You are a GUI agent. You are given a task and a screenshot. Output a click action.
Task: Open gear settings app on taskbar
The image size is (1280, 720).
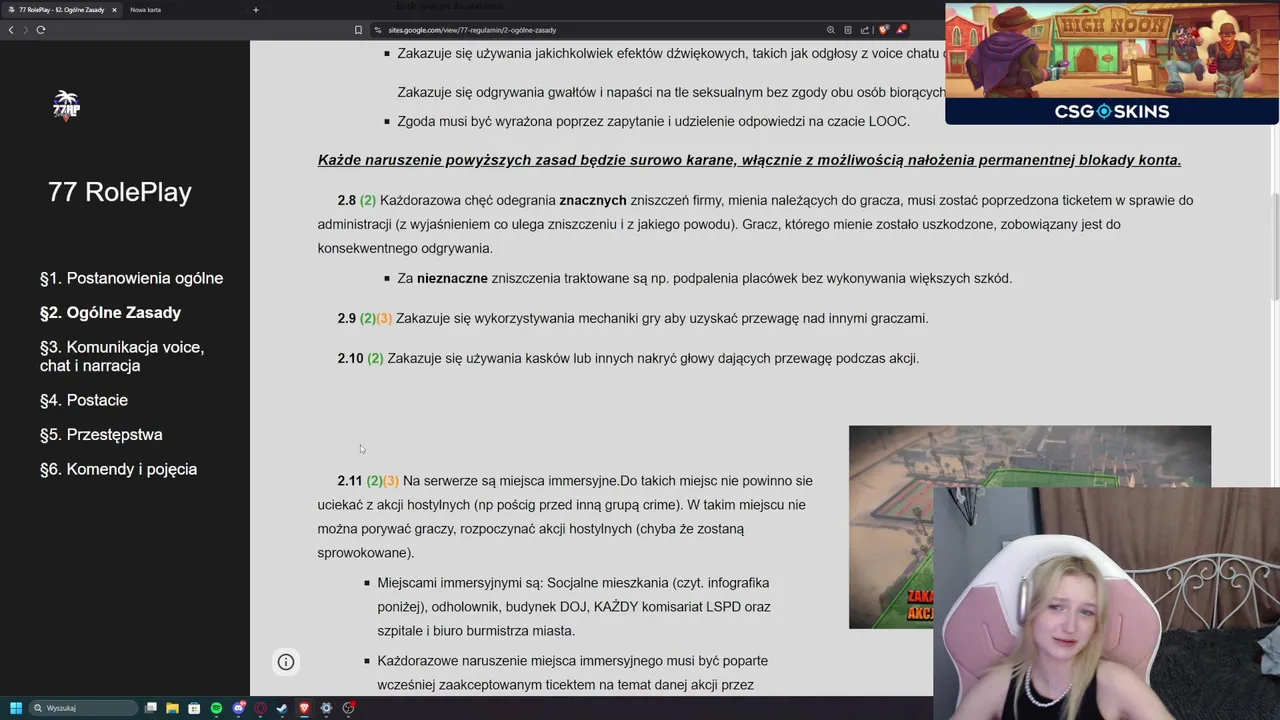coord(326,708)
